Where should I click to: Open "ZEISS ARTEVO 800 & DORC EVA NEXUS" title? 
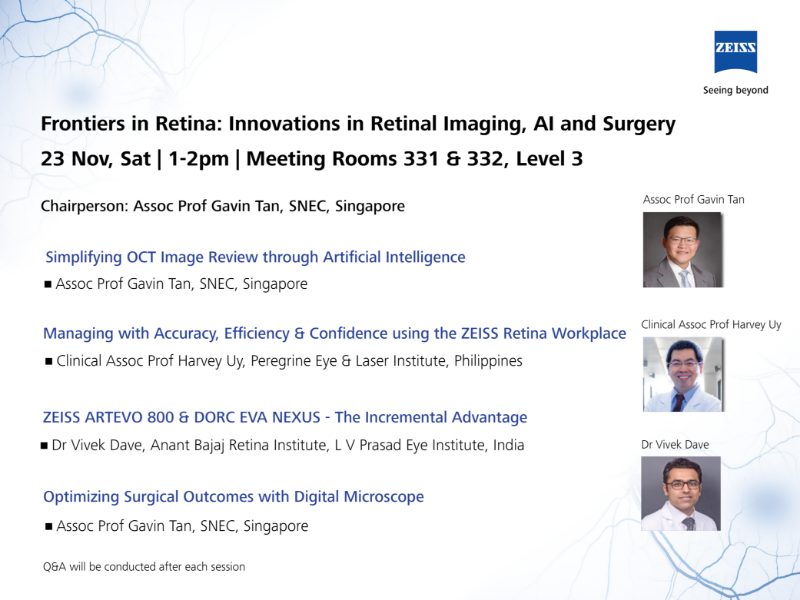click(x=285, y=417)
